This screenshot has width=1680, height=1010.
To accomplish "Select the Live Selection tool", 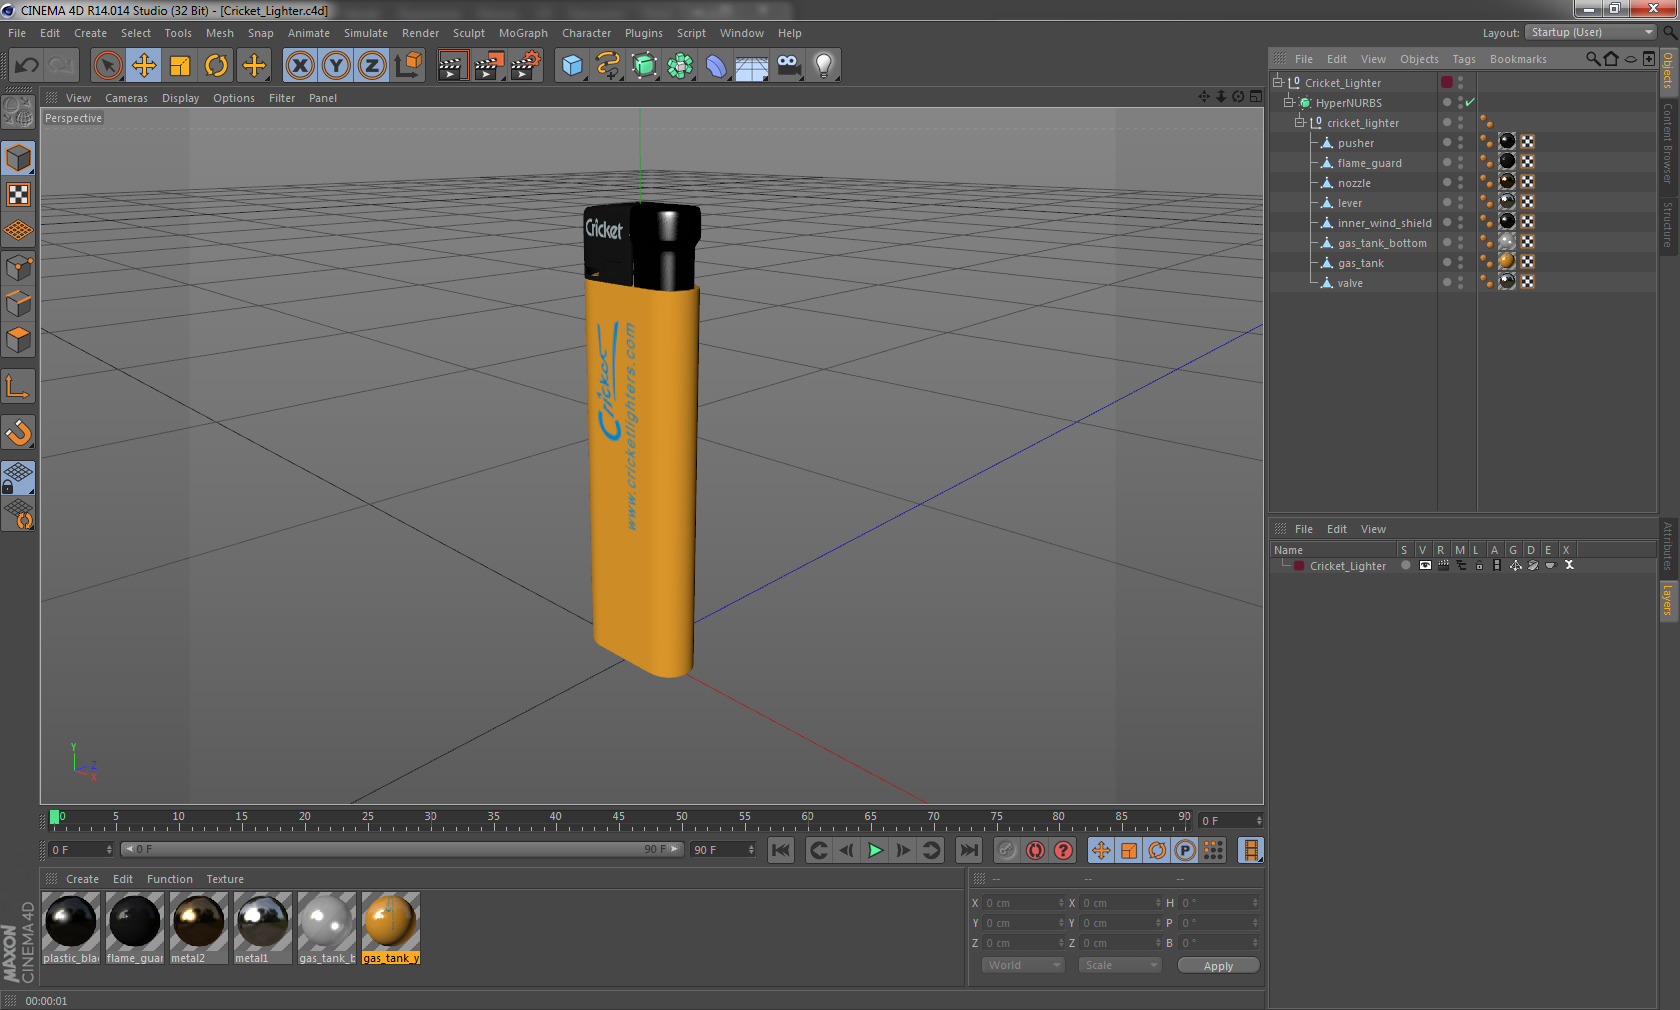I will click(107, 66).
